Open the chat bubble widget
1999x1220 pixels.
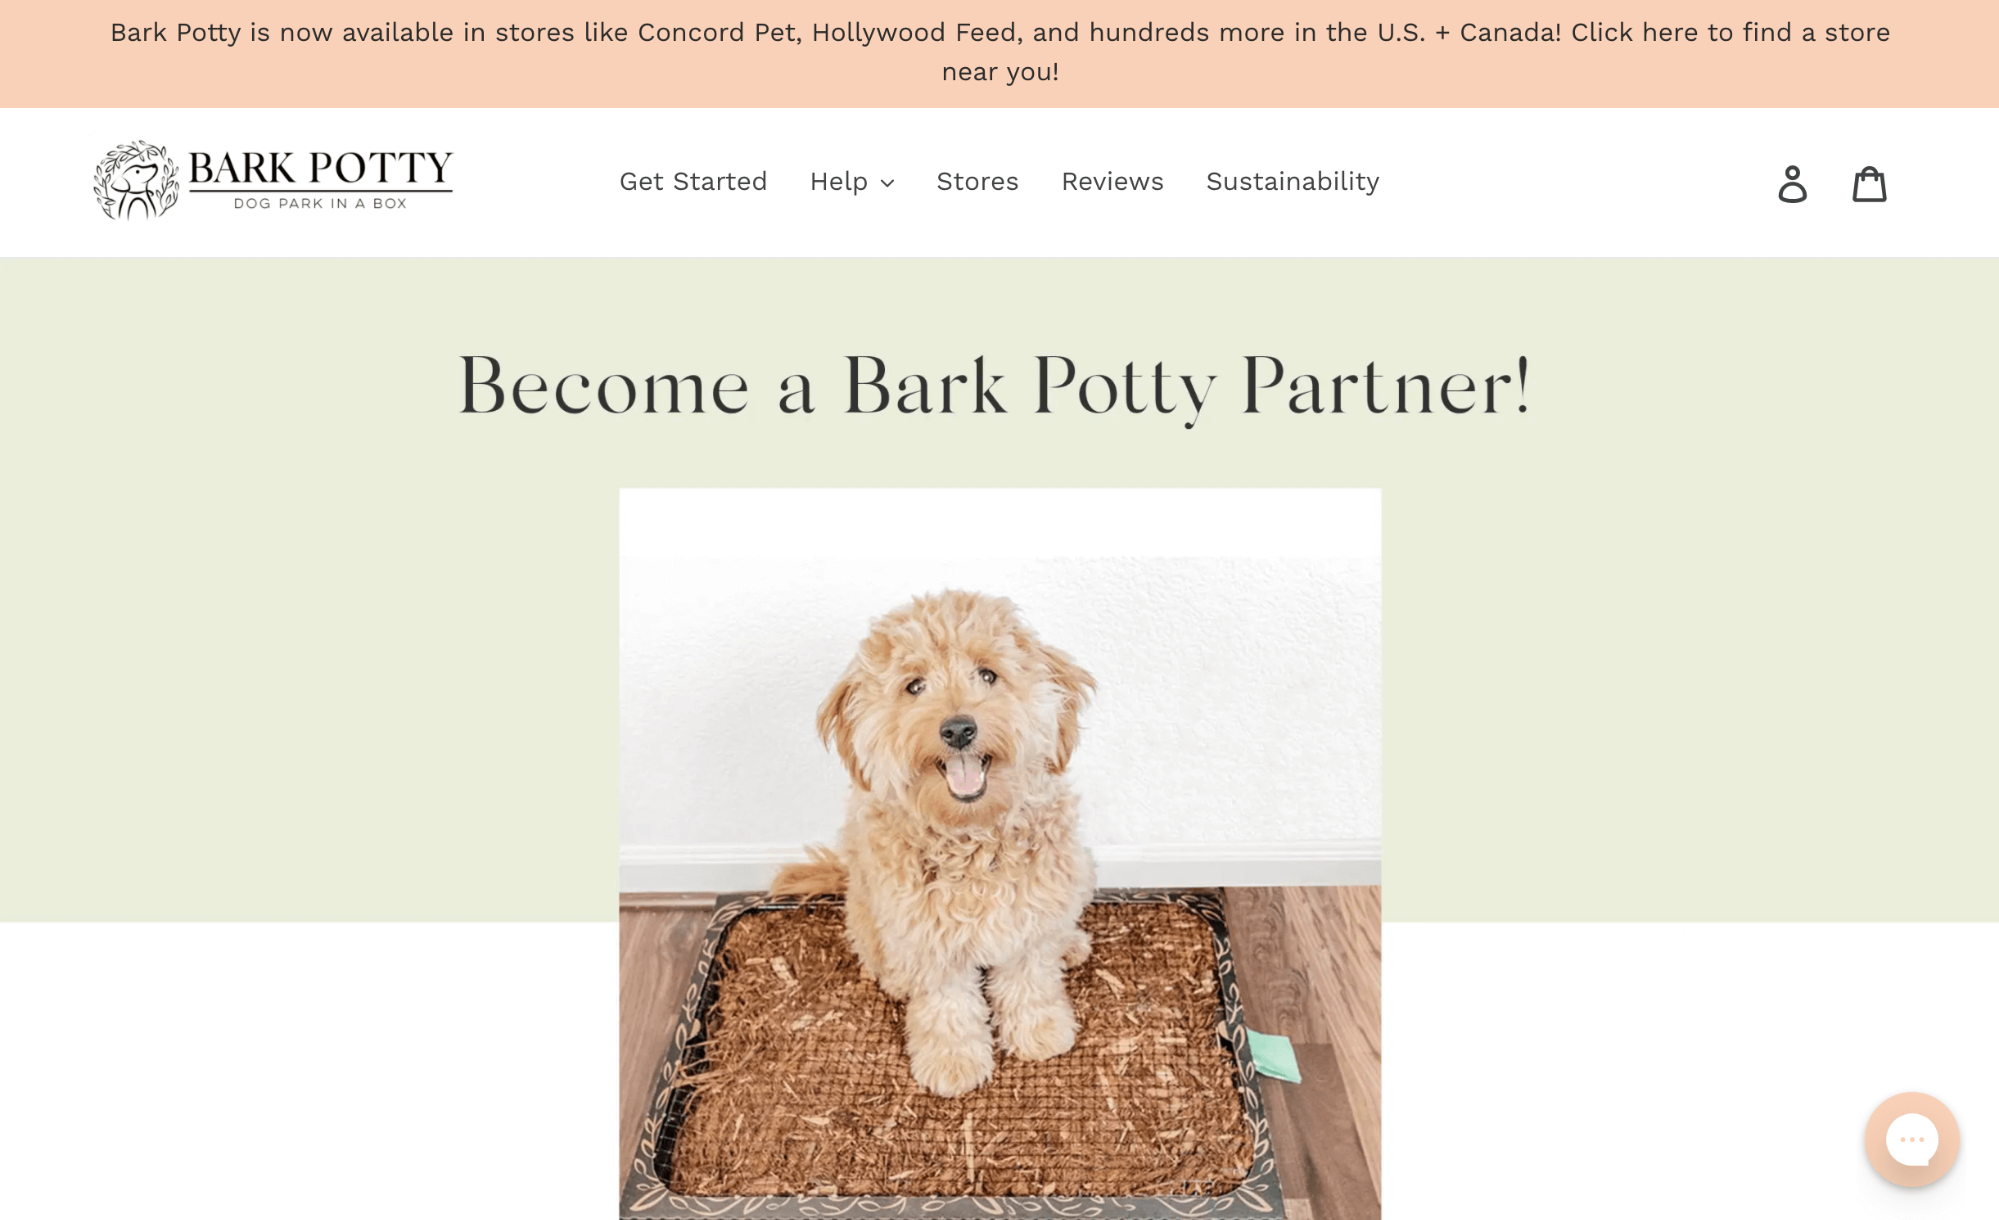click(x=1911, y=1139)
